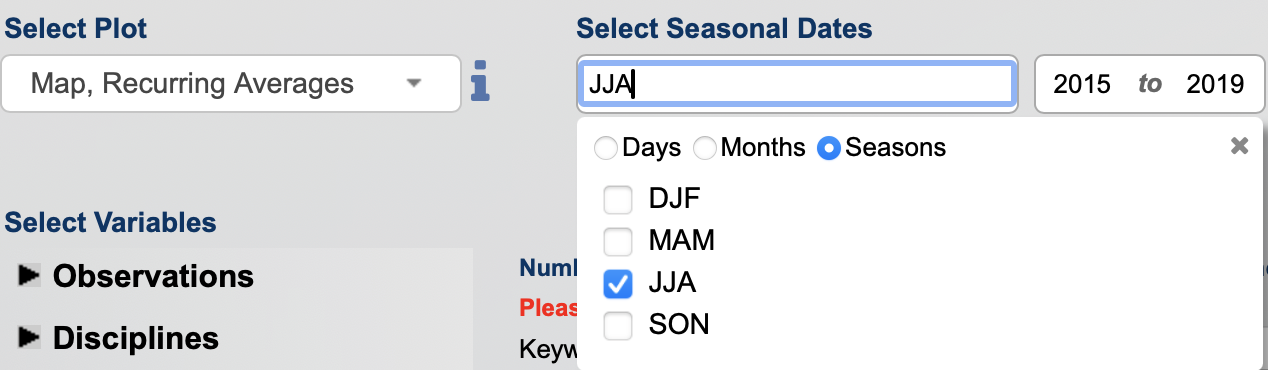Check the SON season checkbox
Image resolution: width=1268 pixels, height=370 pixels.
618,326
